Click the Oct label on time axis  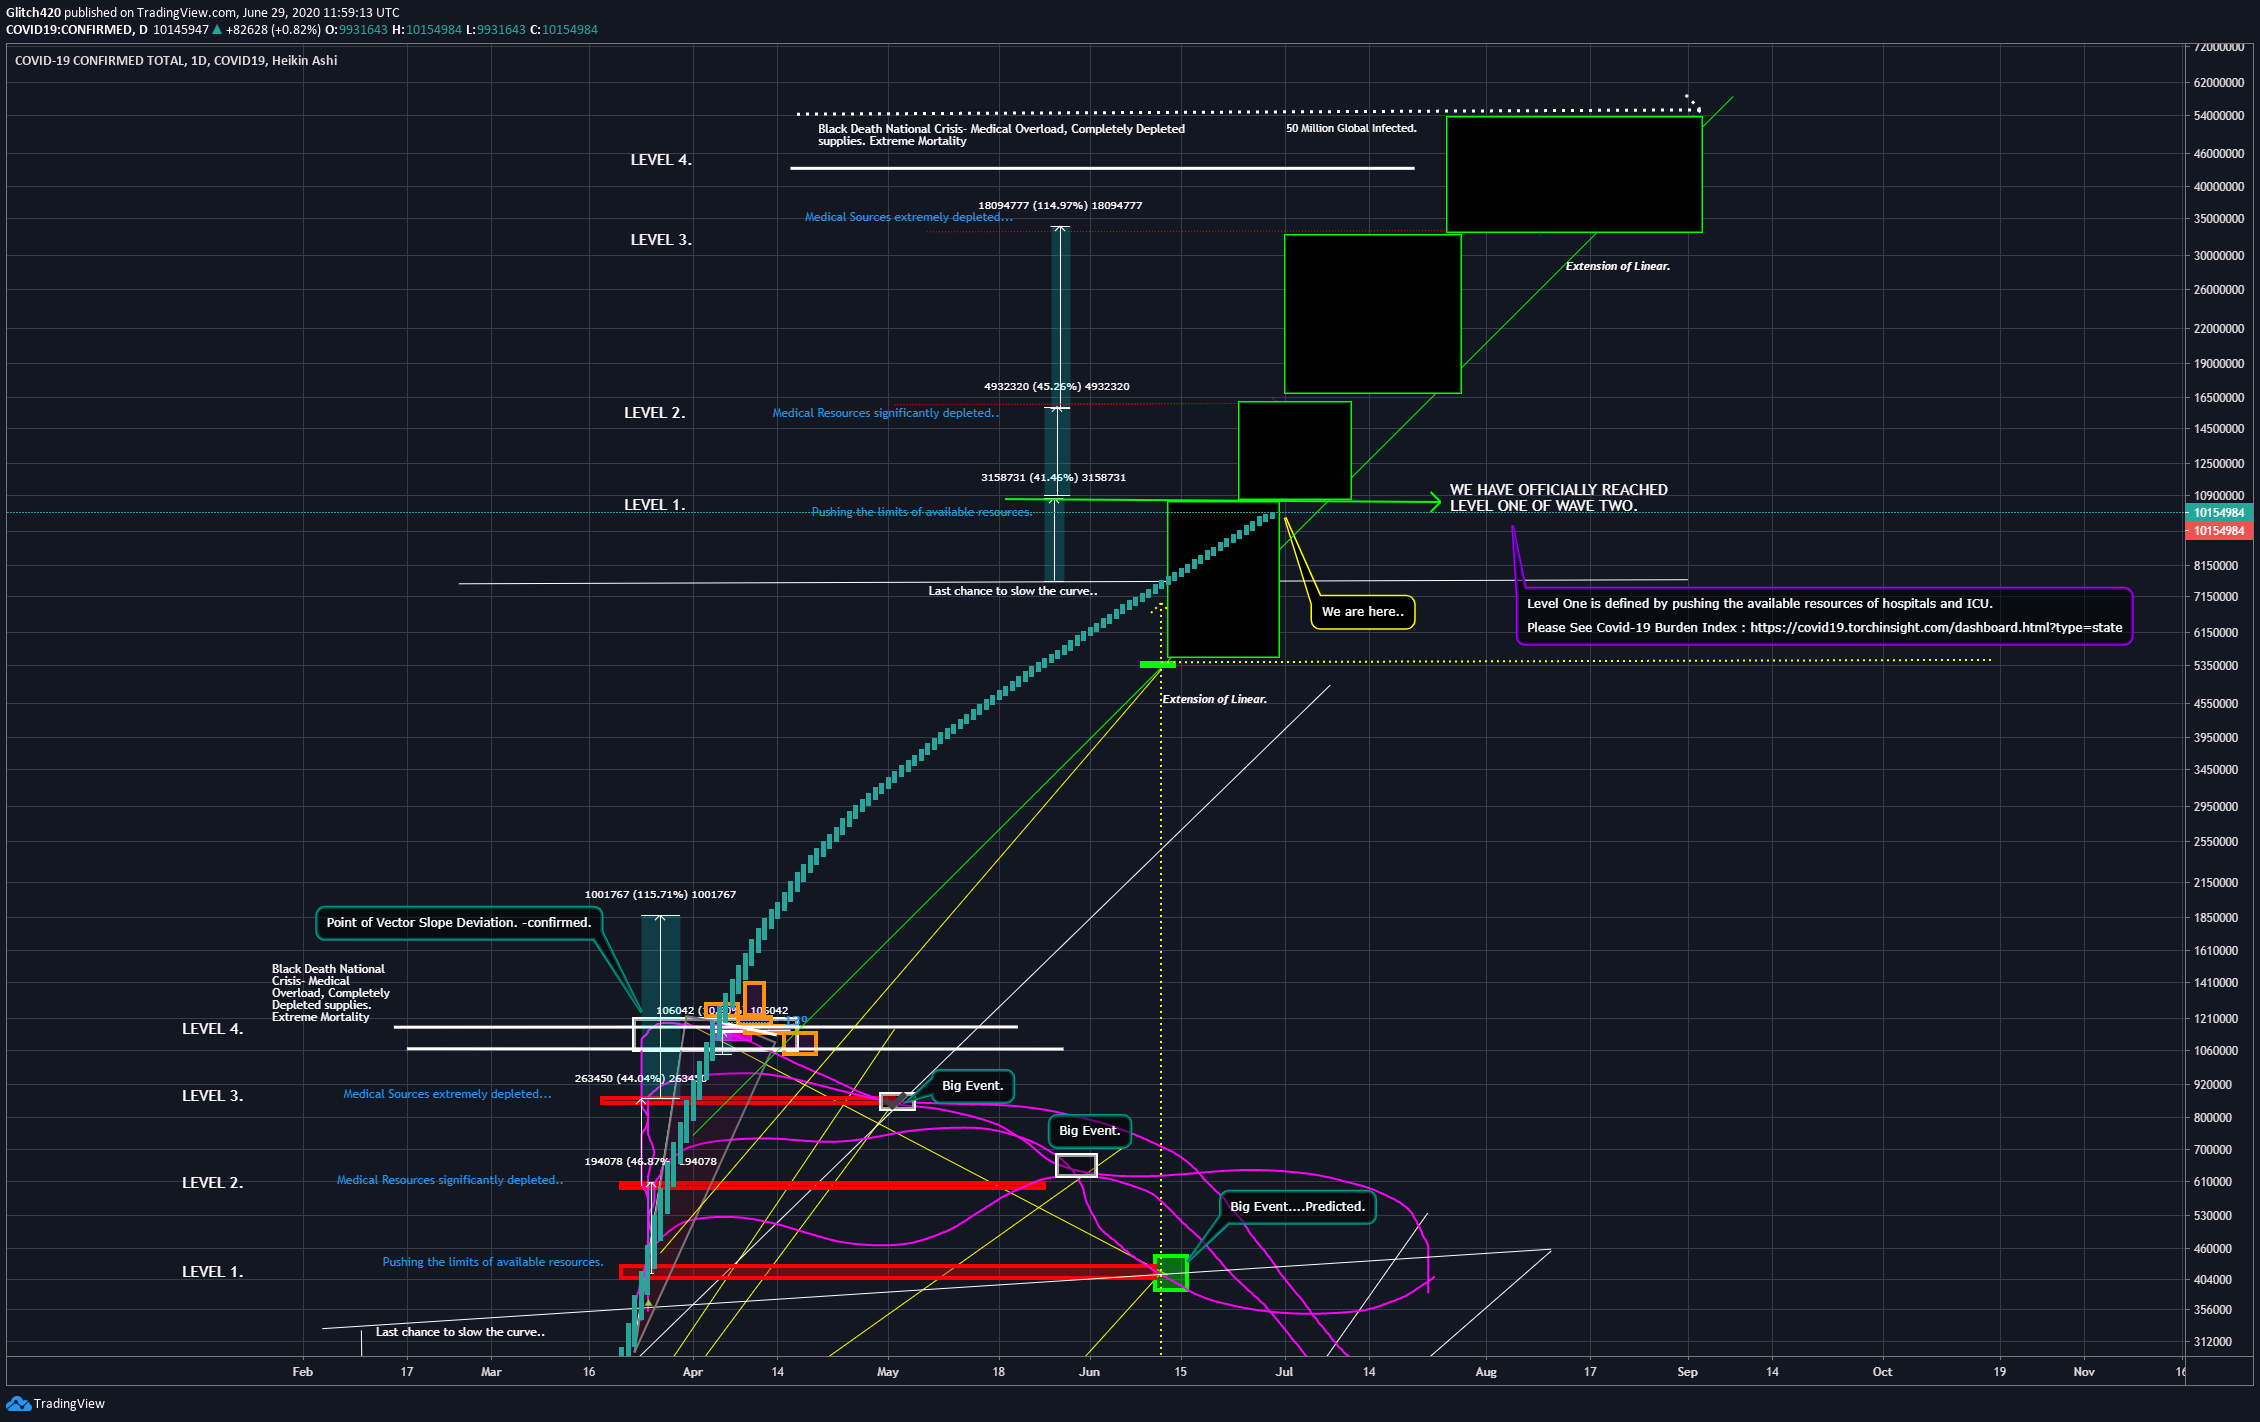click(1882, 1372)
